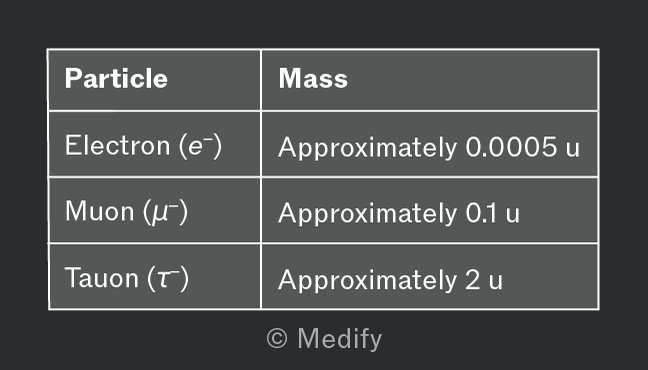This screenshot has height=370, width=648.
Task: Select the Electron (e⁻) cell
Action: click(154, 144)
